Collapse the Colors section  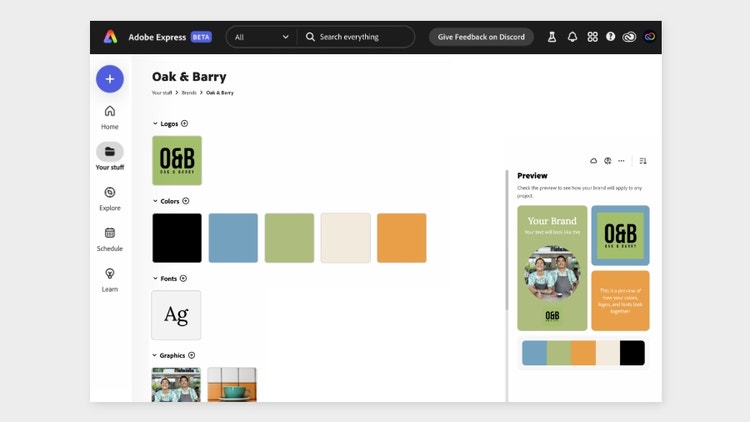pyautogui.click(x=155, y=201)
